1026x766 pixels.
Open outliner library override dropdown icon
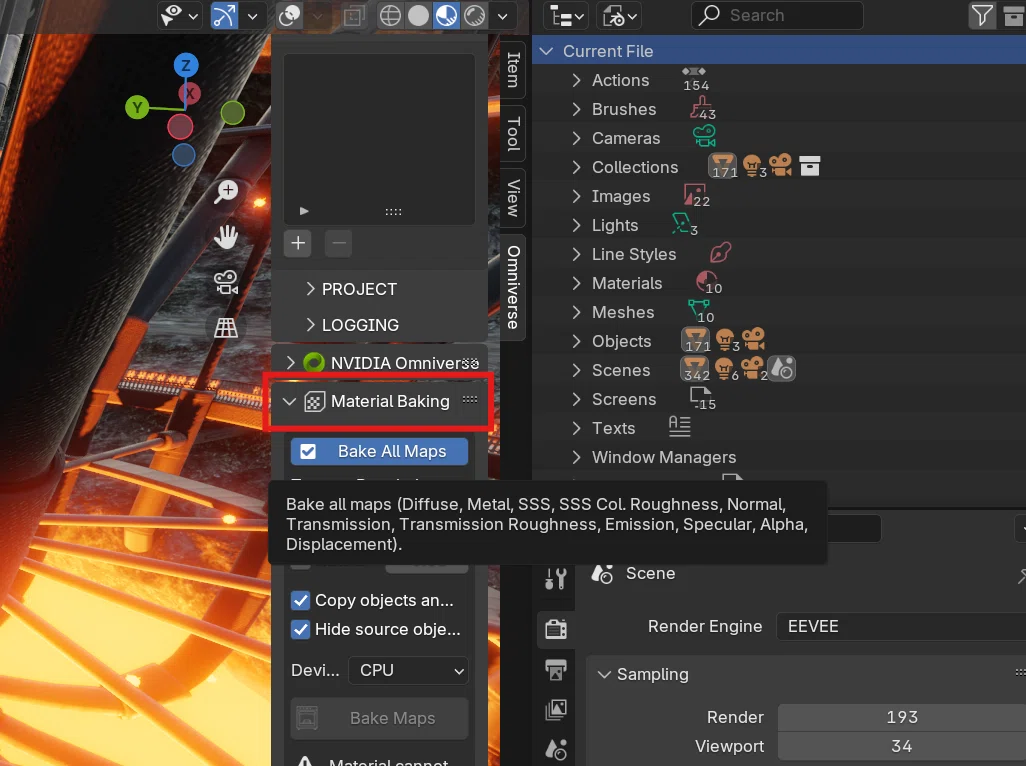(x=619, y=16)
